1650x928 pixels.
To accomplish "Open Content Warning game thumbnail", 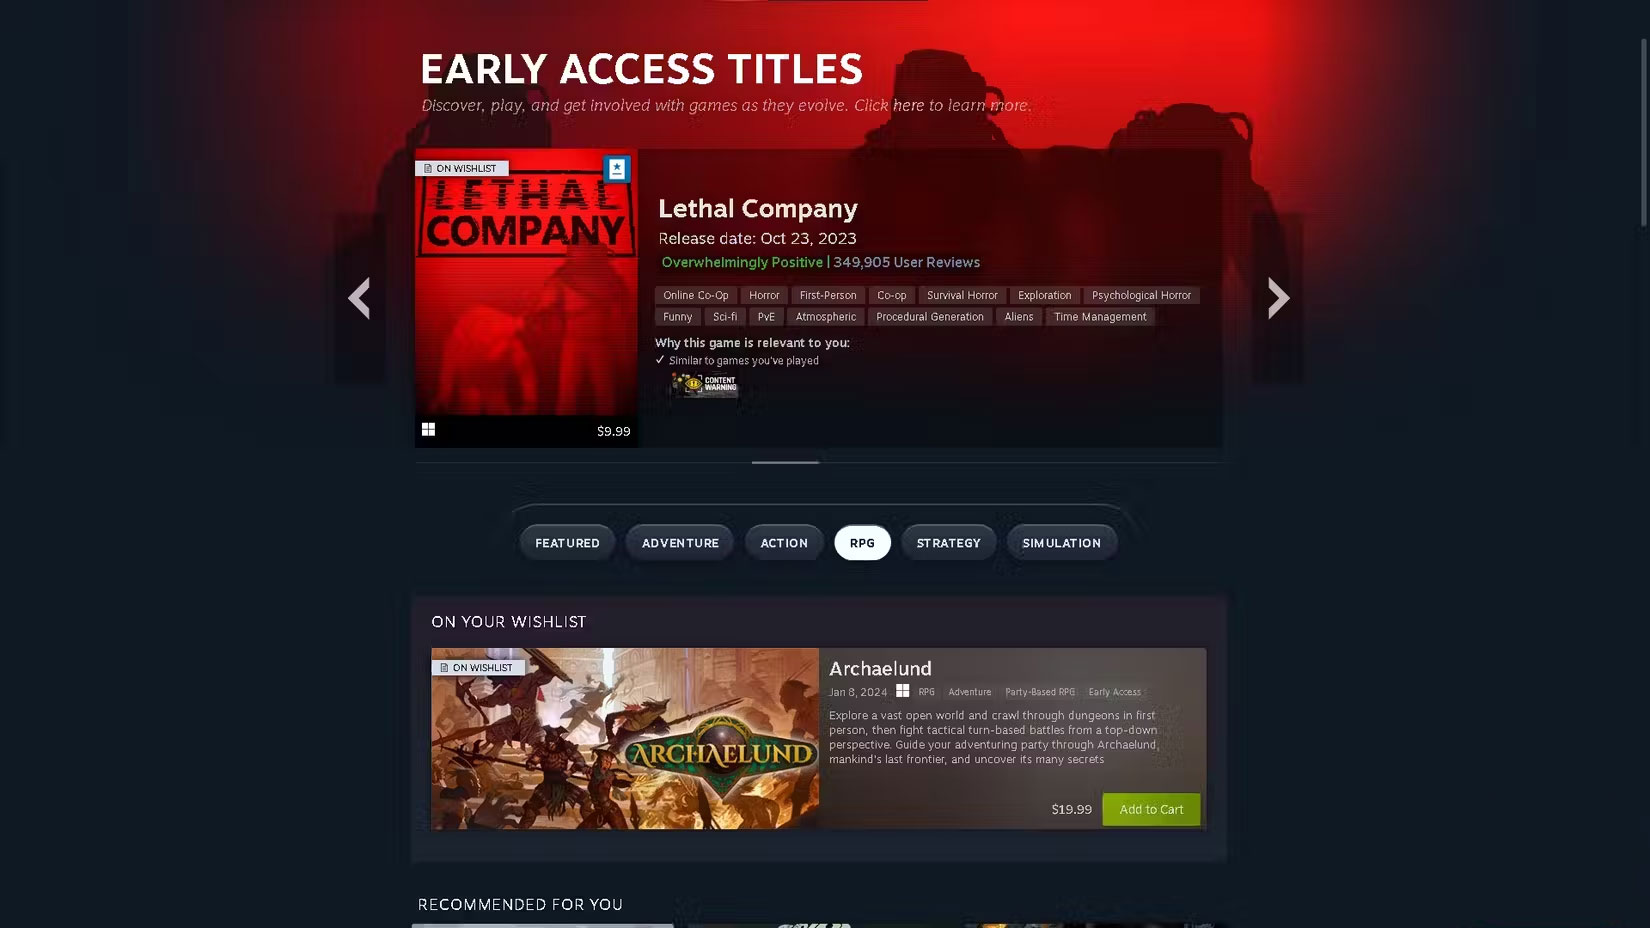I will (x=705, y=384).
